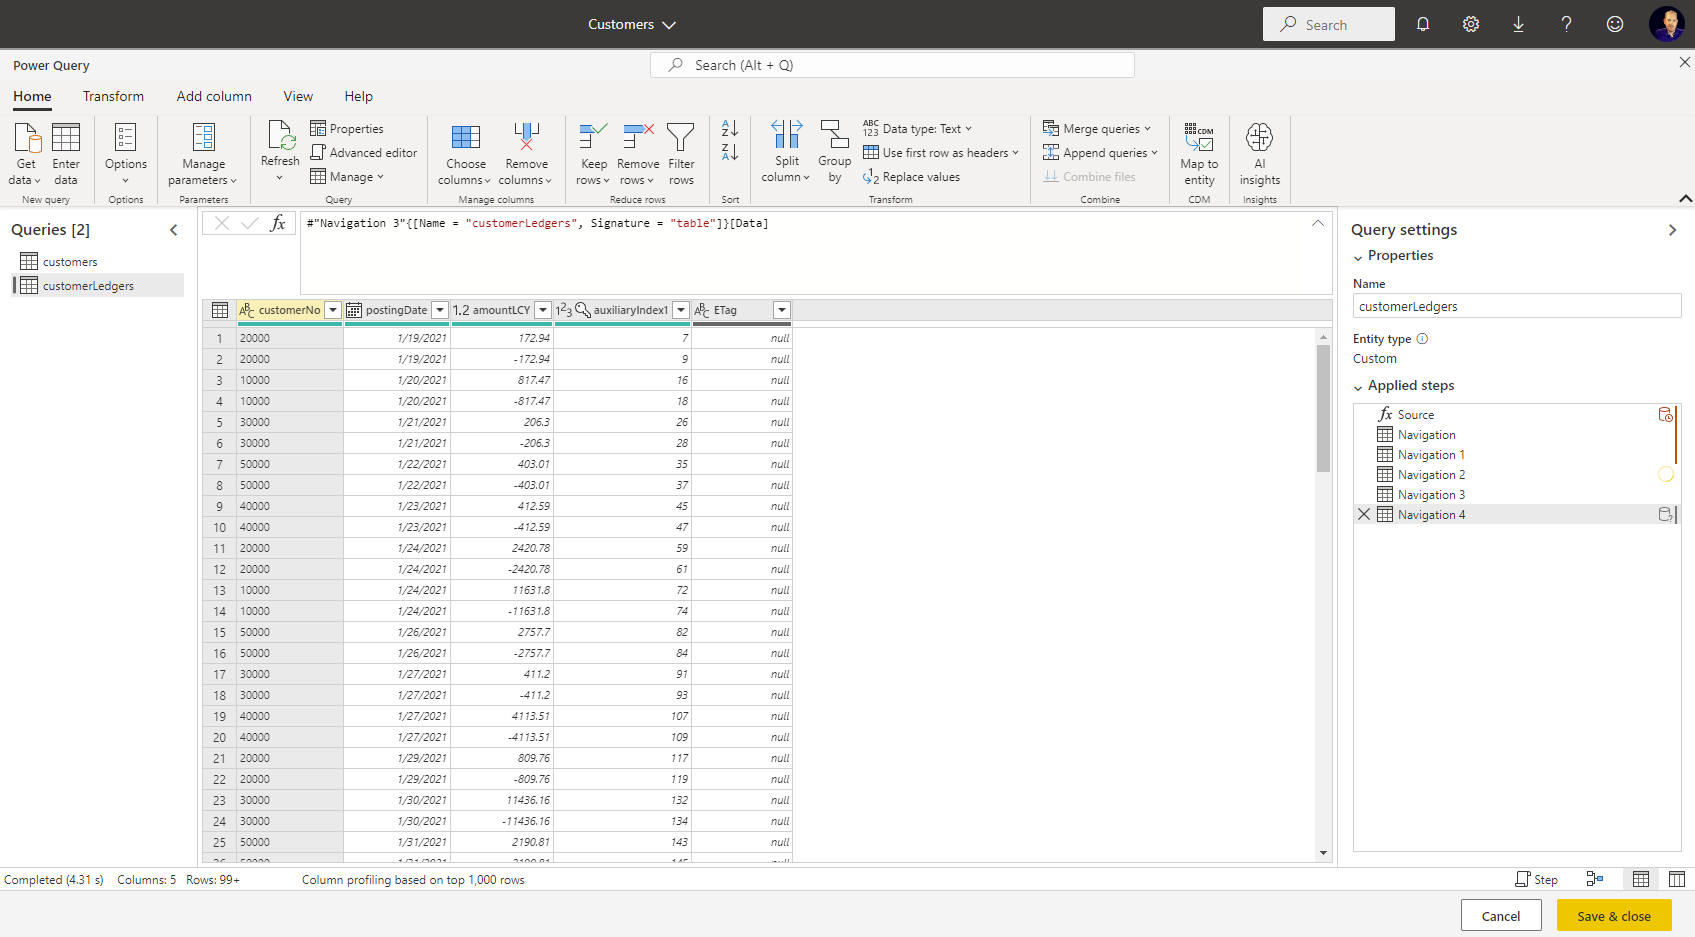Click the data grid vertical scrollbar
This screenshot has width=1695, height=937.
point(1323,410)
